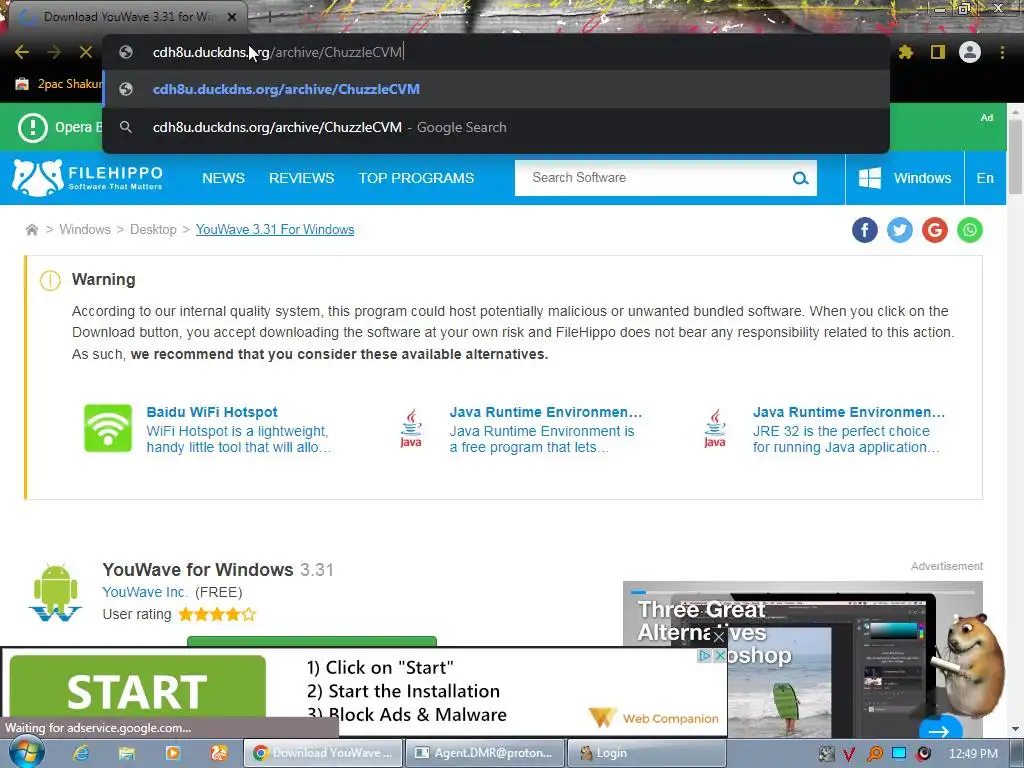Open the 2pac Shakur bookmark

click(x=59, y=84)
